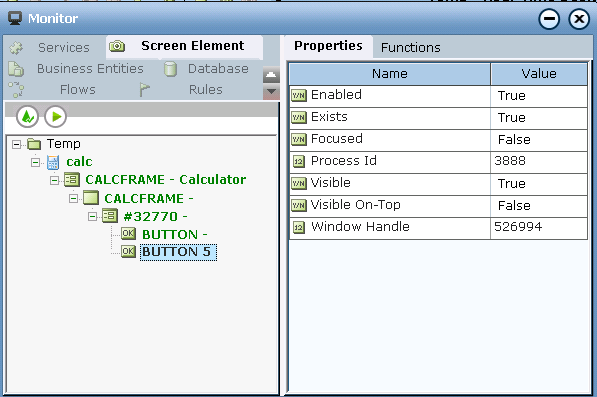Click the green play button icon

pos(56,116)
